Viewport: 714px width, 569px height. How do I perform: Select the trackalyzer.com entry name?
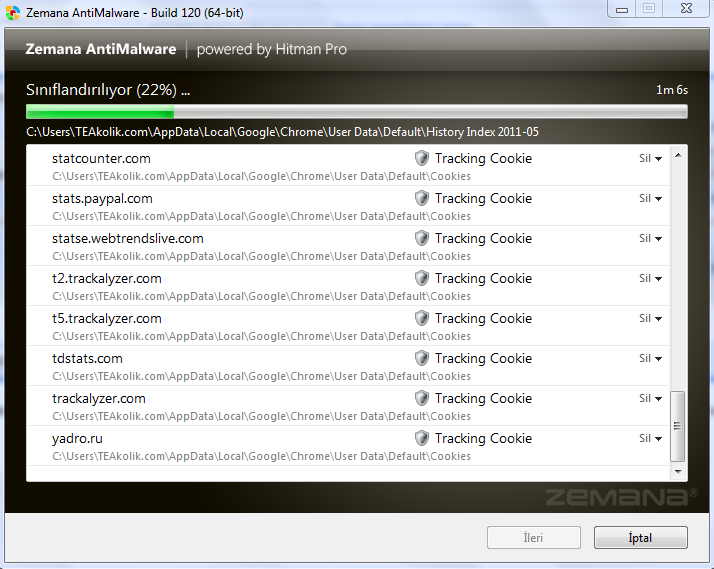tap(99, 399)
